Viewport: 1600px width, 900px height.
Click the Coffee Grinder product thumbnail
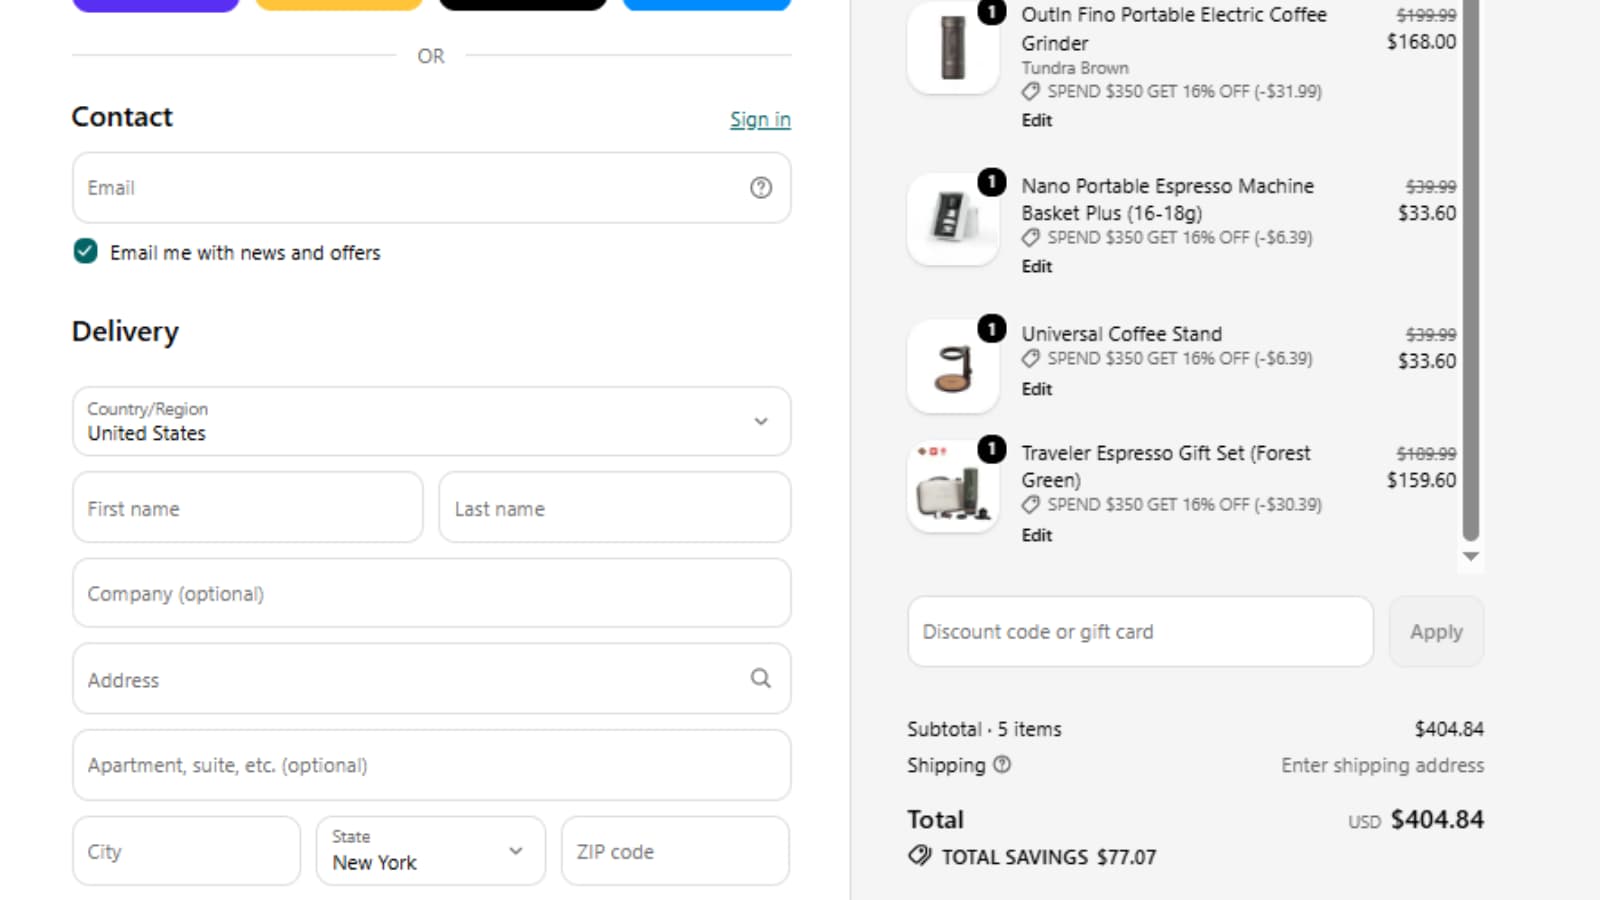coord(953,47)
